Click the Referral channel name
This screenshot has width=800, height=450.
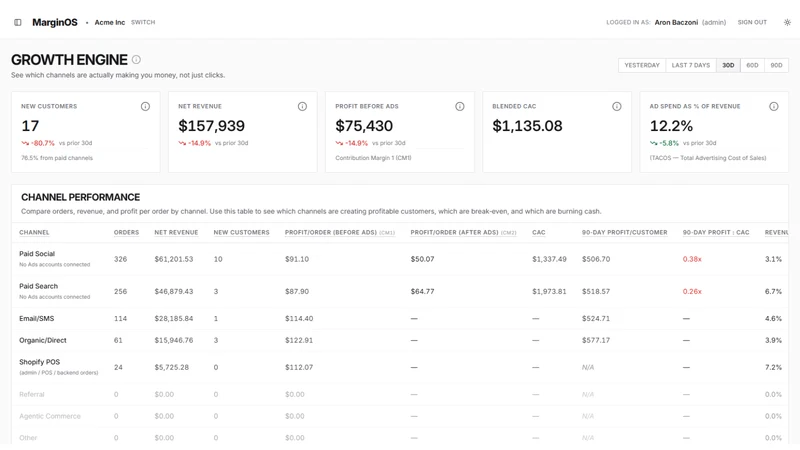pos(32,394)
